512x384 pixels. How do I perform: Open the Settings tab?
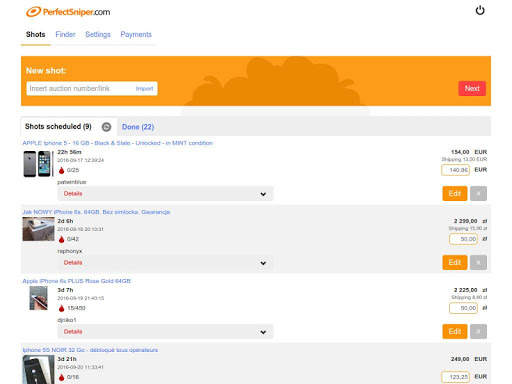click(x=98, y=35)
